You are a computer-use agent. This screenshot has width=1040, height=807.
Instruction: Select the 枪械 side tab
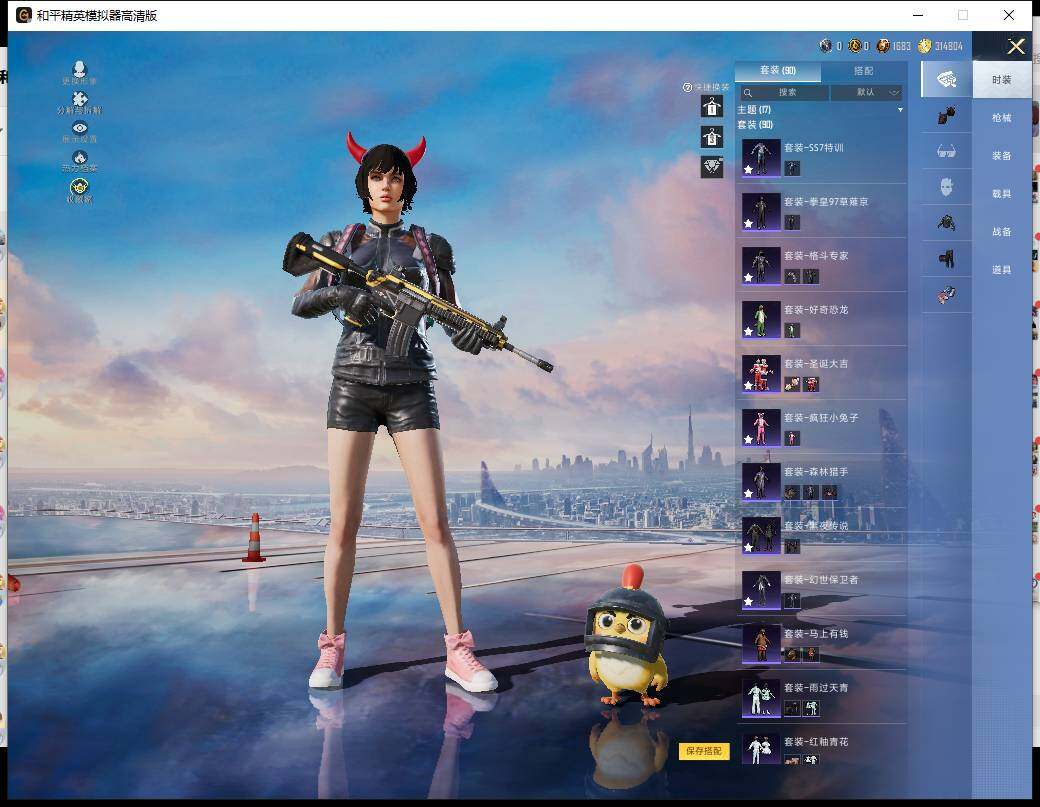pos(1002,118)
